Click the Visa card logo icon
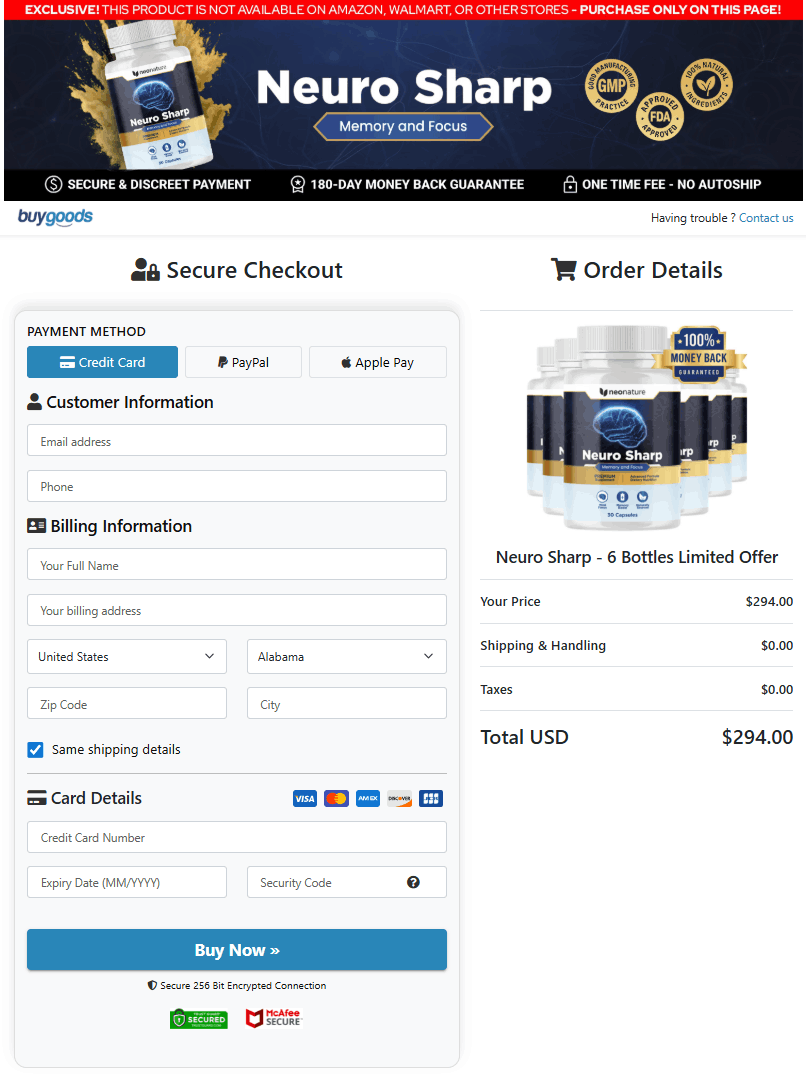Screen dimensions: 806x1079 304,798
